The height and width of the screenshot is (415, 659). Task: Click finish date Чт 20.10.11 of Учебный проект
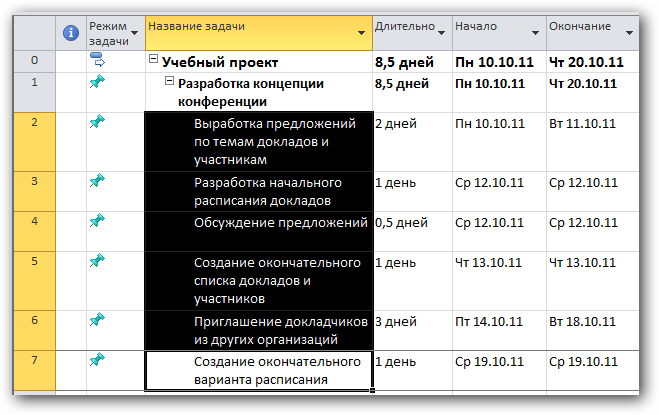pos(593,61)
